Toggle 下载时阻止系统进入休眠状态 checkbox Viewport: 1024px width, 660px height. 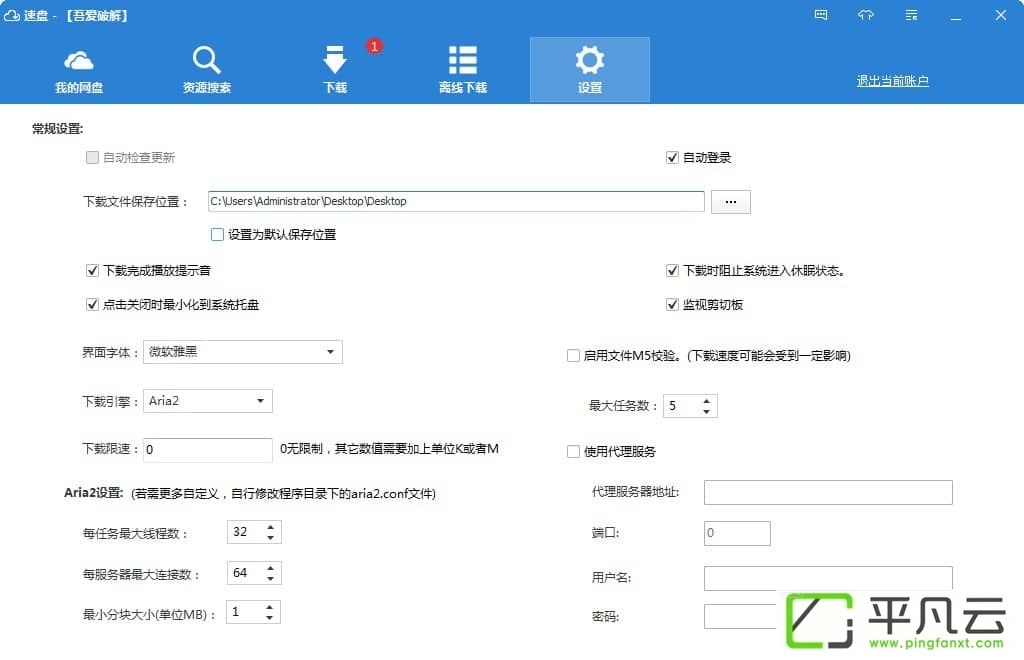672,270
